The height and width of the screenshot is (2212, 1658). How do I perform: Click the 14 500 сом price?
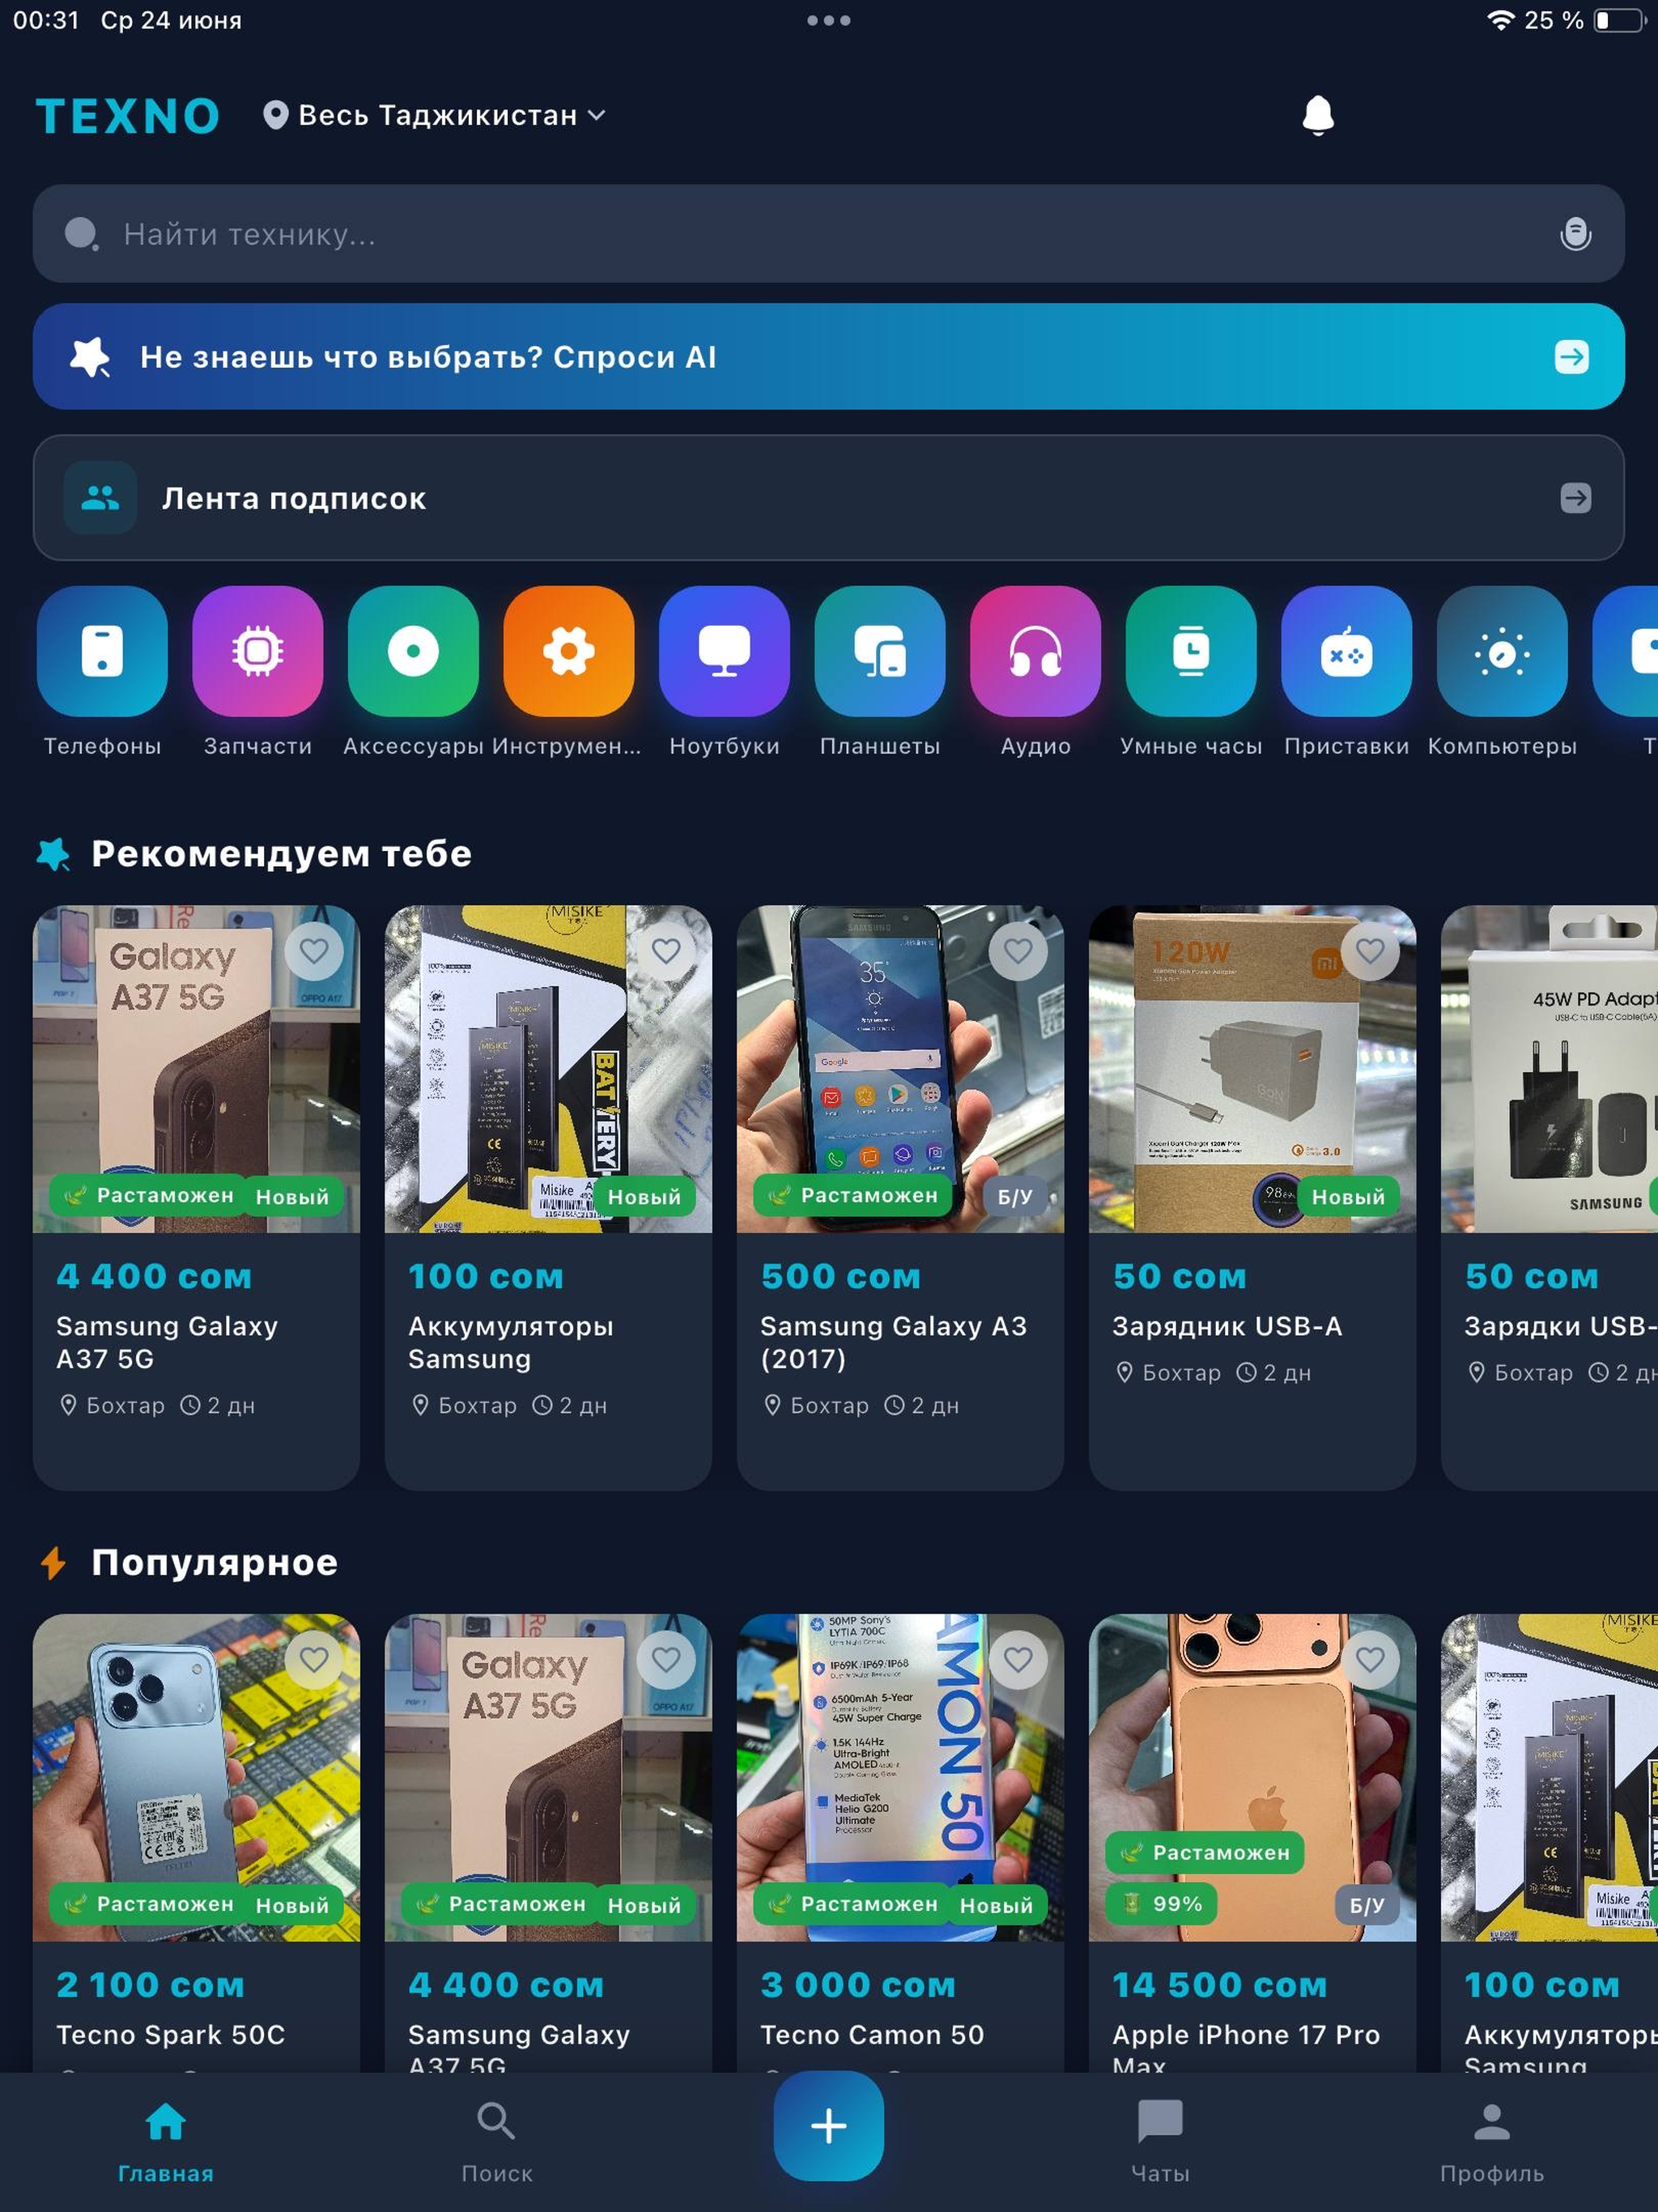pos(1219,1985)
